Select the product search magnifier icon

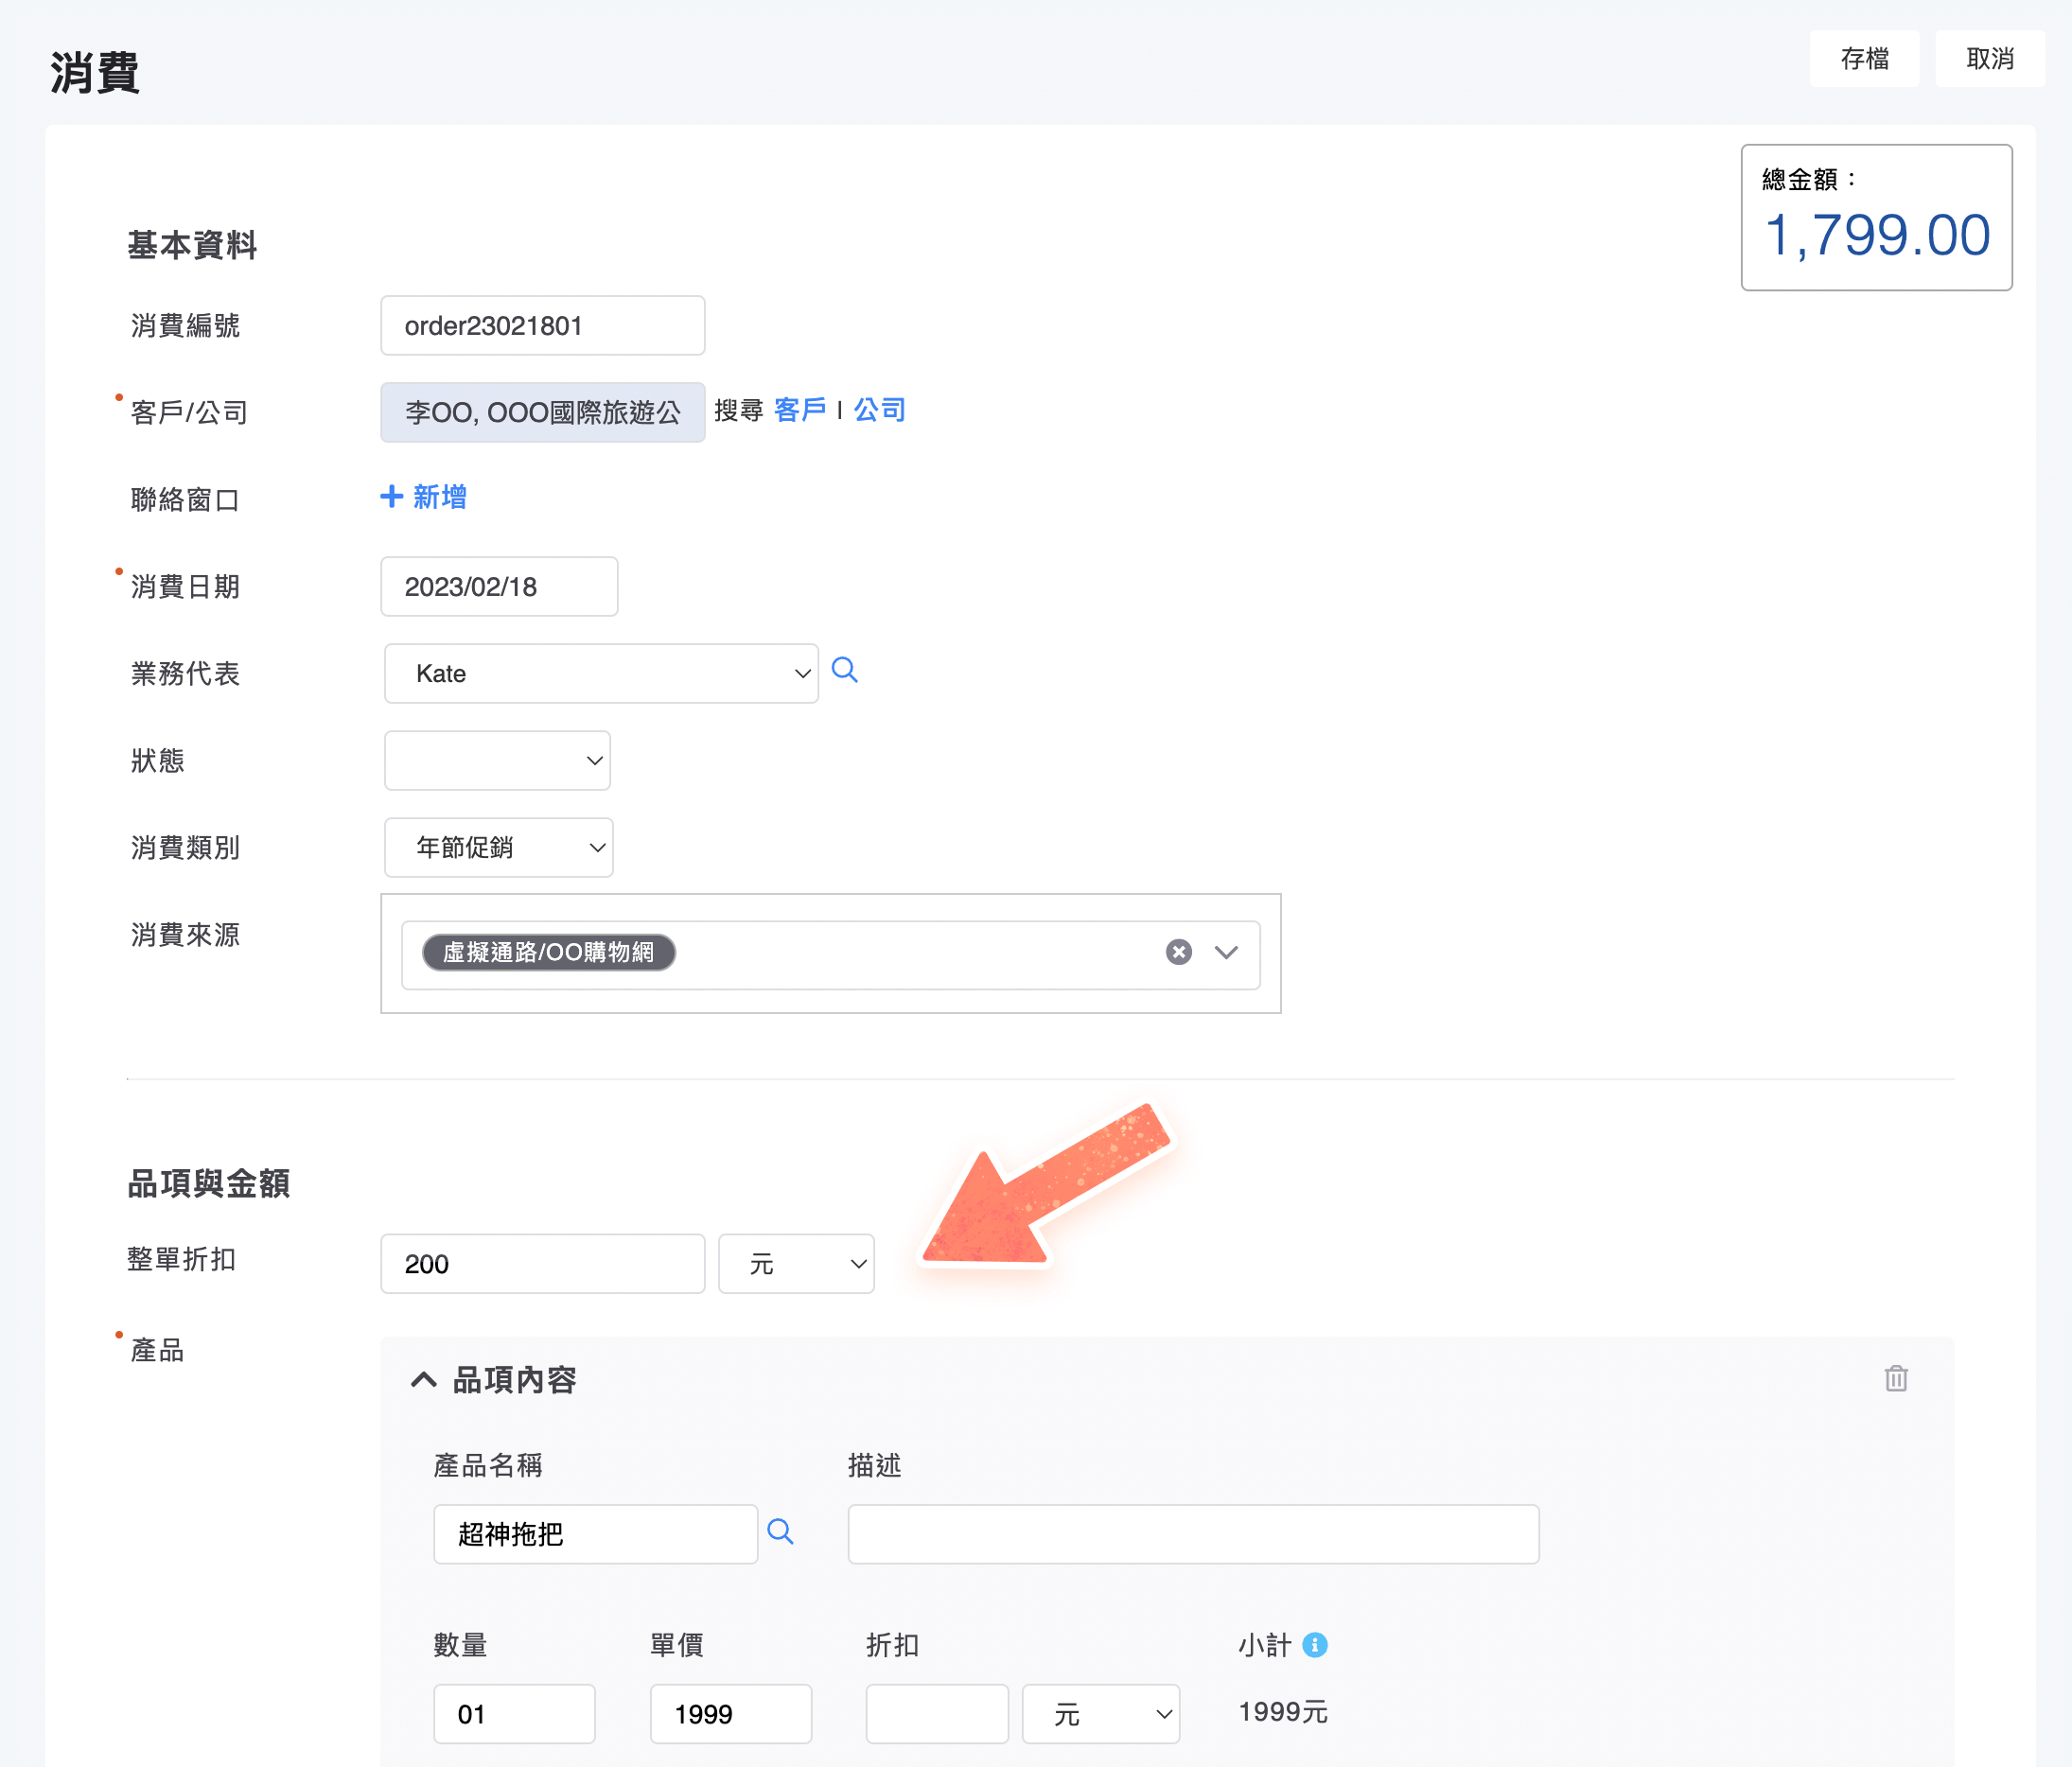[x=782, y=1531]
